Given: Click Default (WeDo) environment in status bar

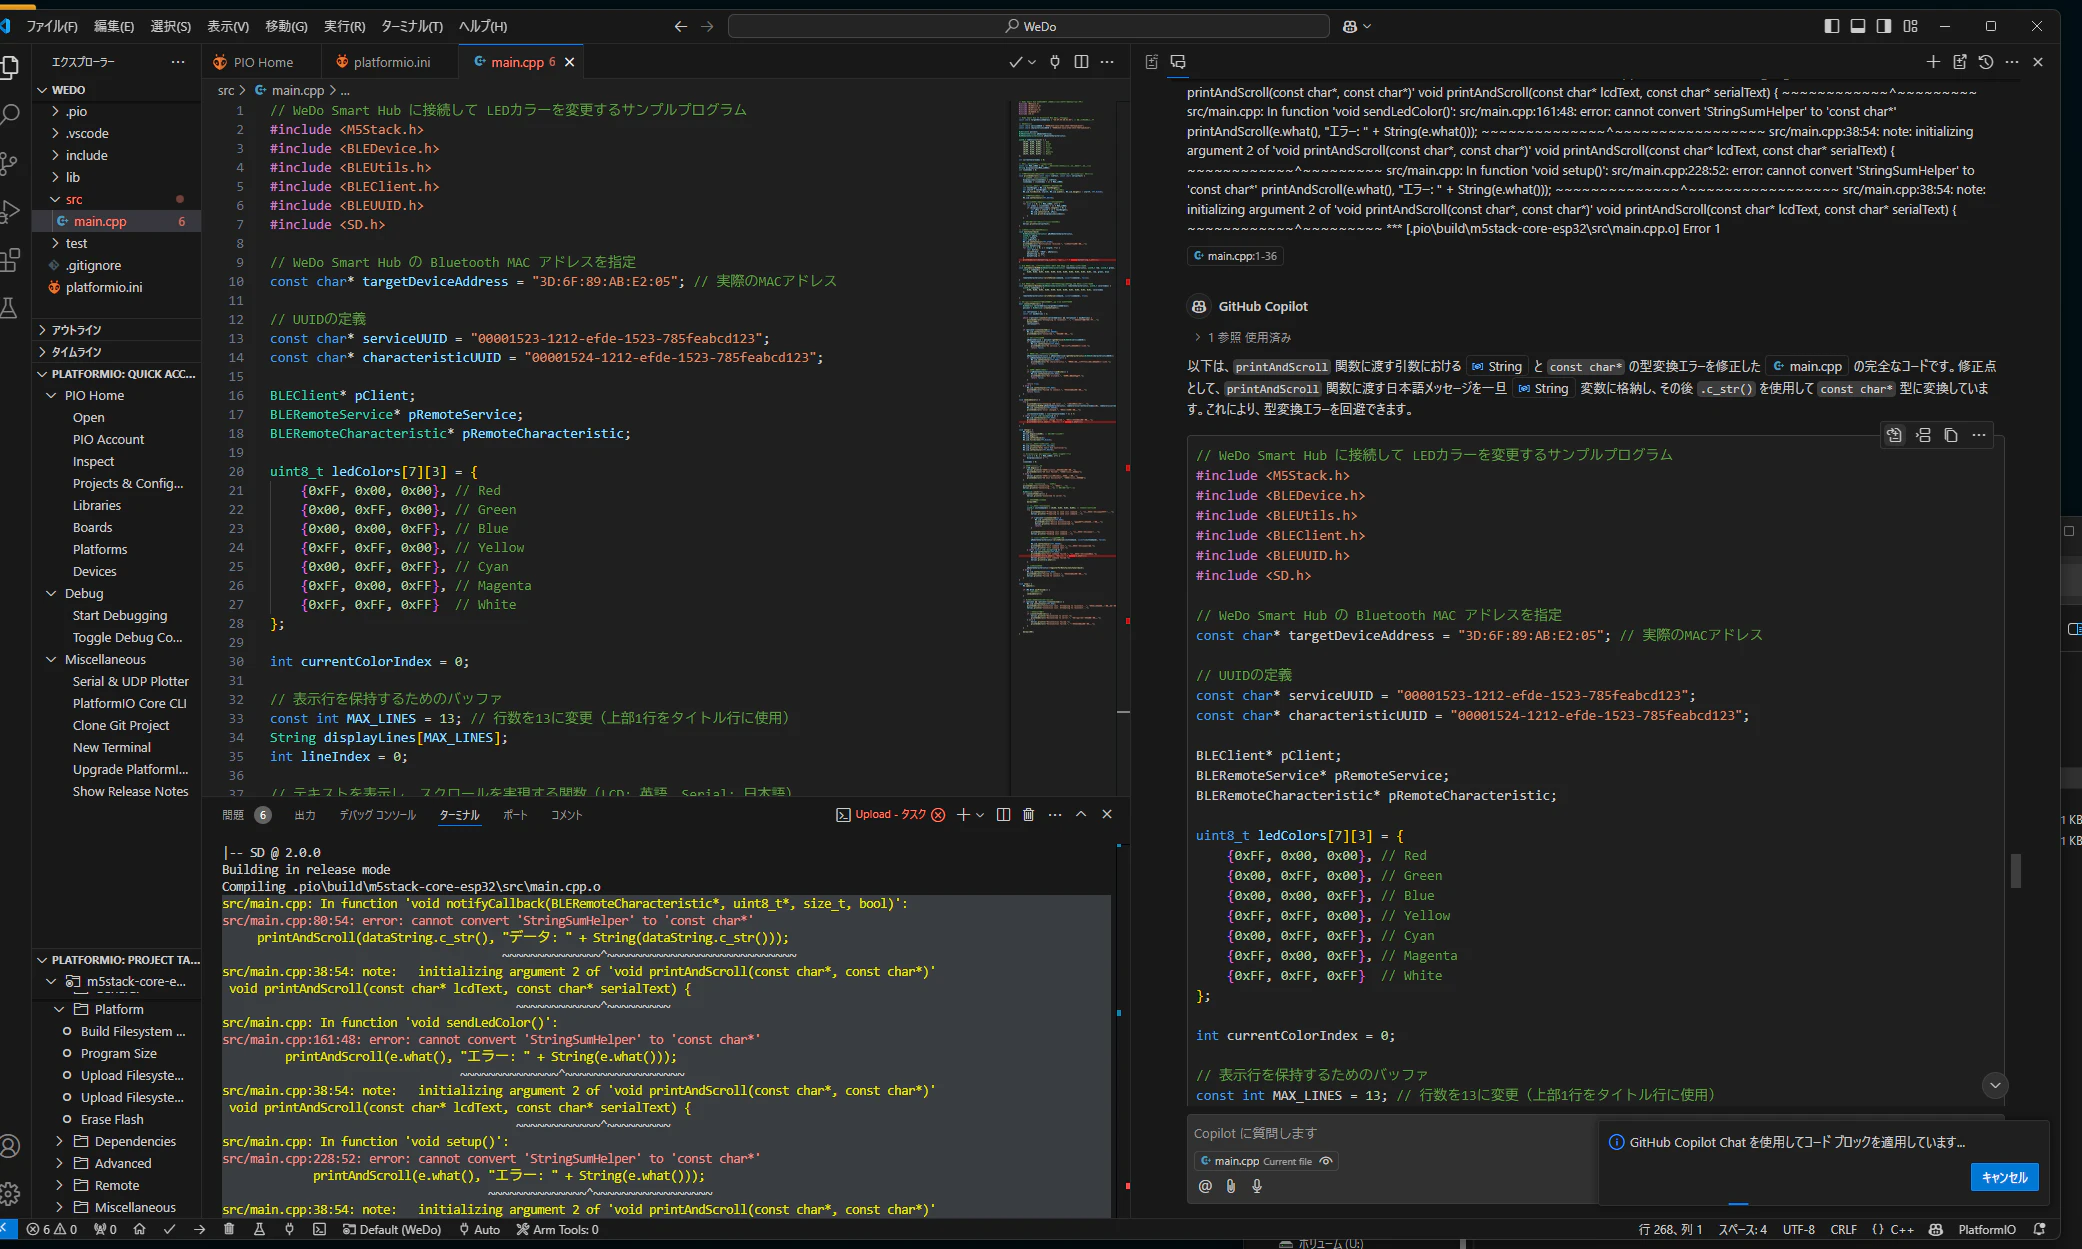Looking at the screenshot, I should [x=392, y=1229].
